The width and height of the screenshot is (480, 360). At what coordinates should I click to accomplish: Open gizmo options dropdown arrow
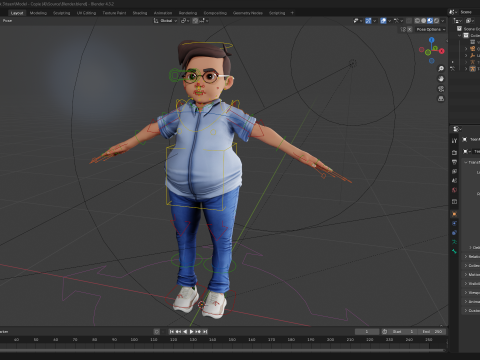[x=374, y=21]
